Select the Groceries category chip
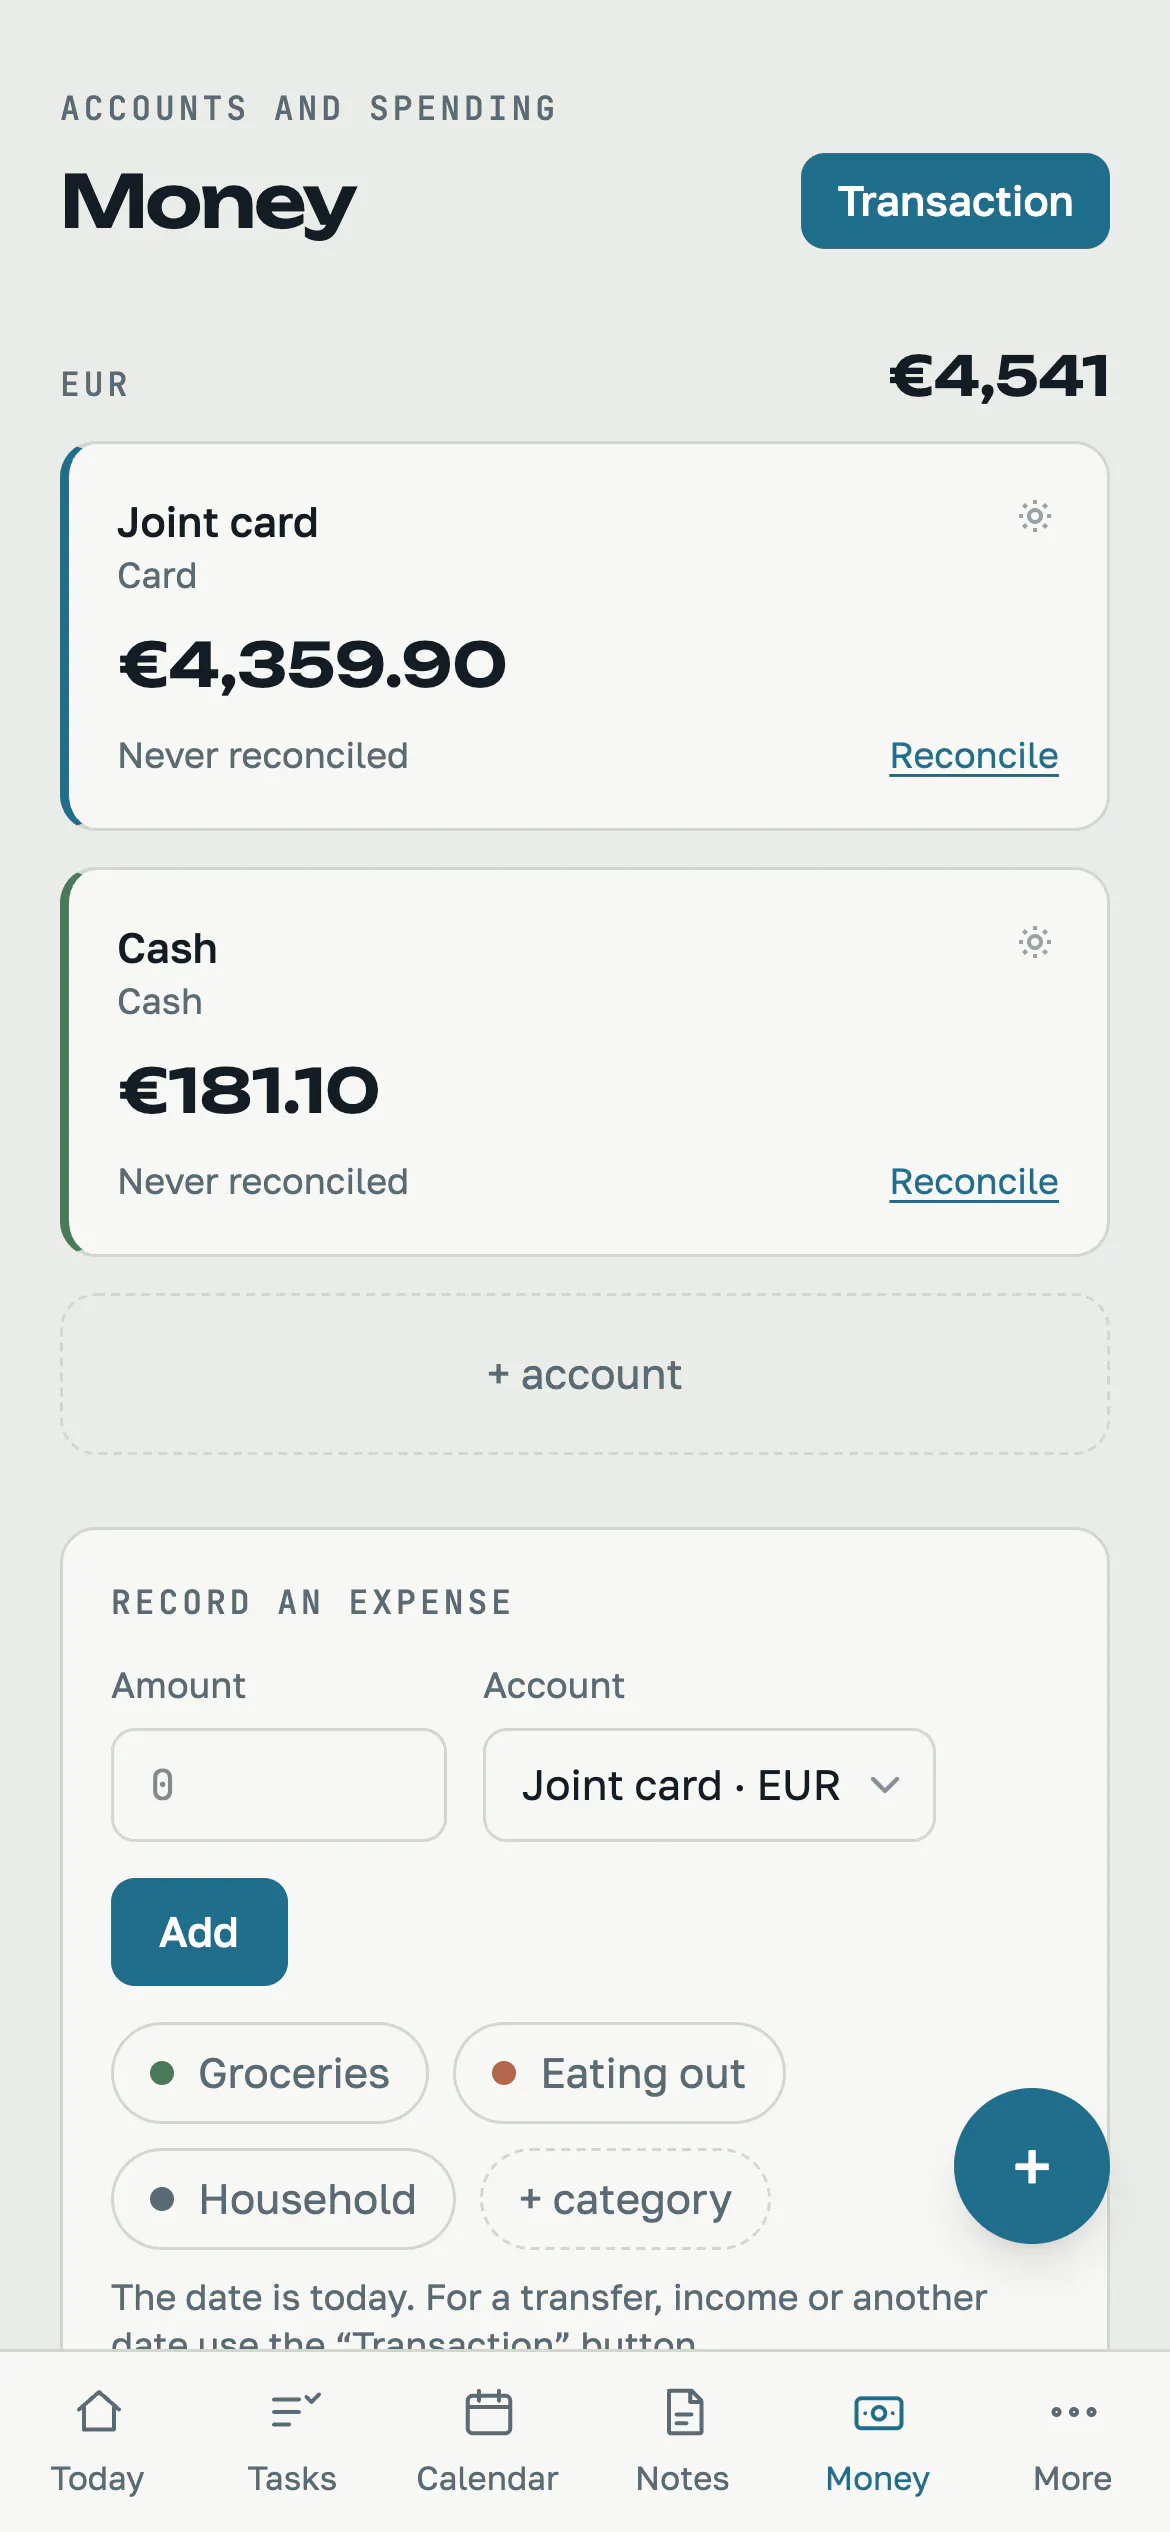This screenshot has height=2532, width=1170. (x=270, y=2073)
